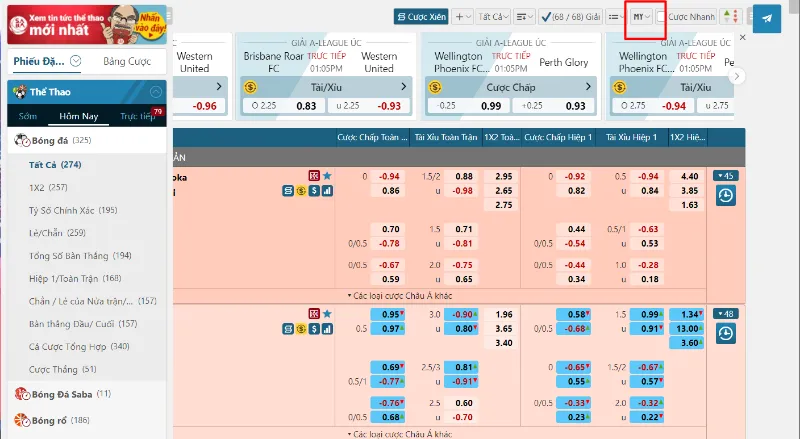The image size is (800, 439).
Task: Switch to the Phiếu Đặt tab
Action: pyautogui.click(x=39, y=61)
